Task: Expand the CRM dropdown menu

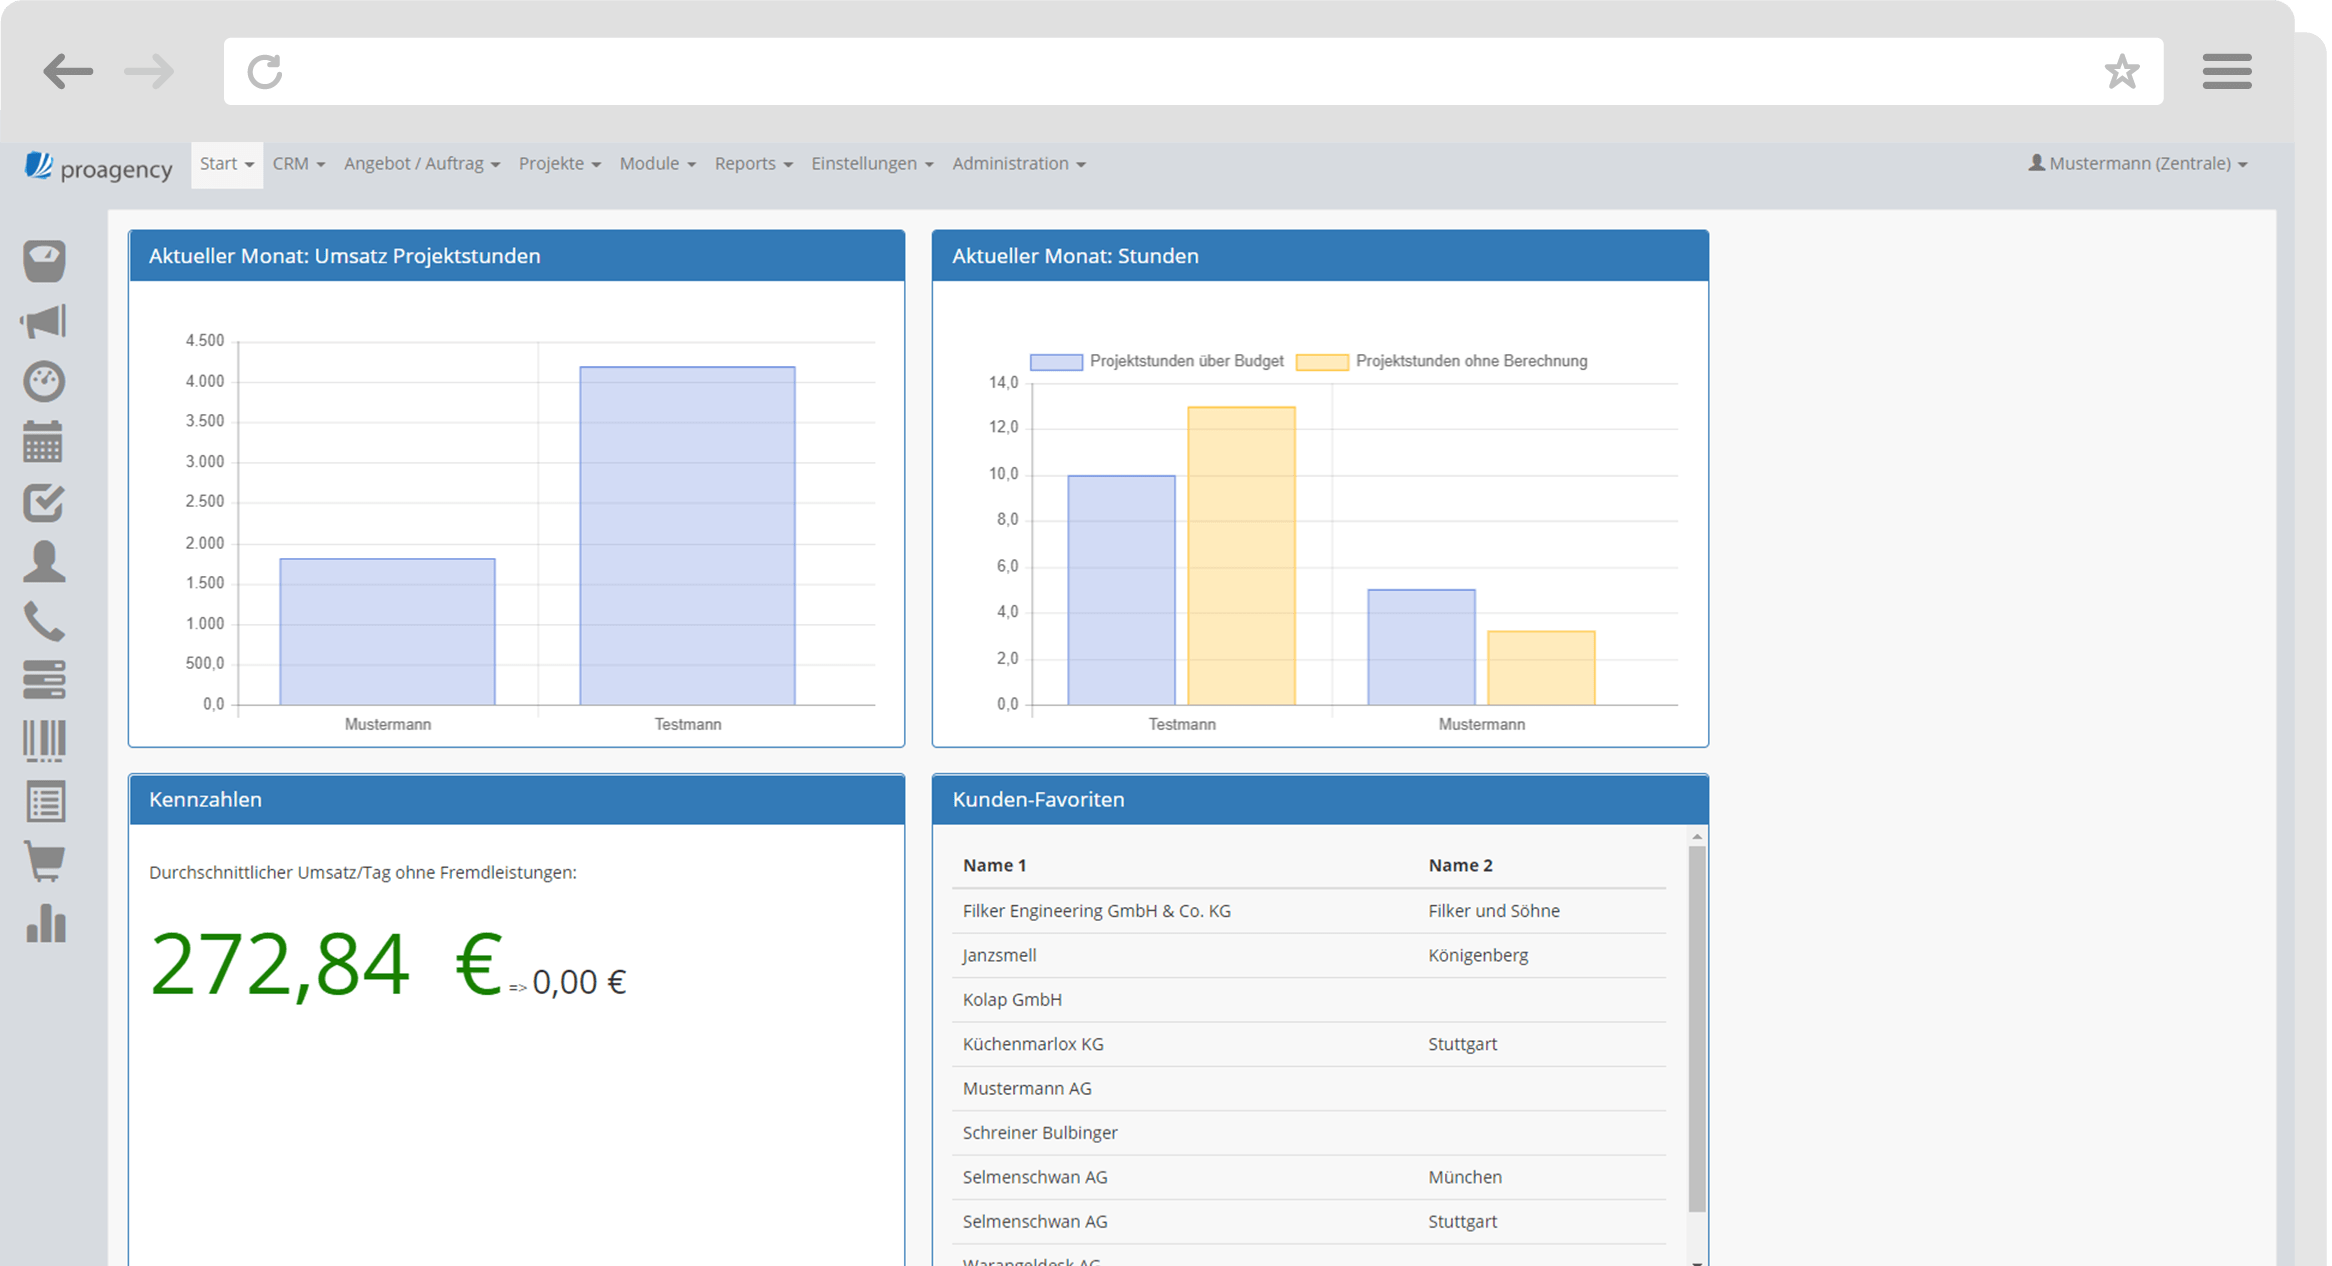Action: [298, 164]
